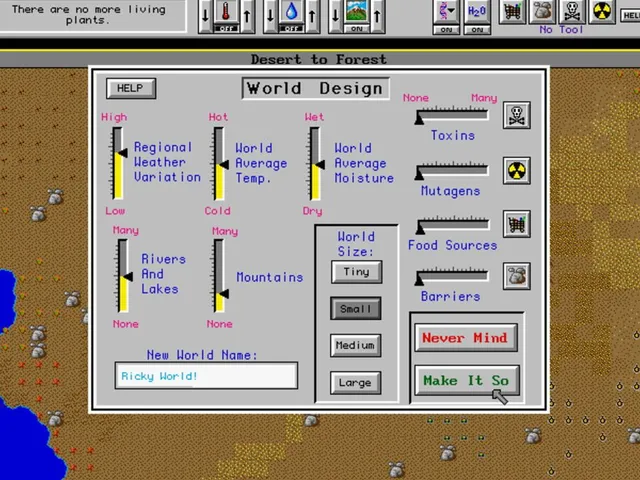Adjust the Mountains slider handle

click(224, 293)
